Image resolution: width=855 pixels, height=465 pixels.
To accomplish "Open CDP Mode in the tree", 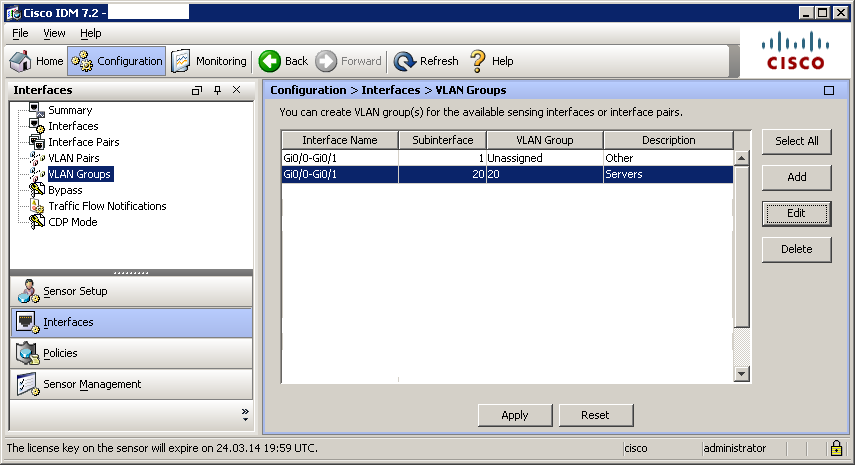I will [73, 222].
